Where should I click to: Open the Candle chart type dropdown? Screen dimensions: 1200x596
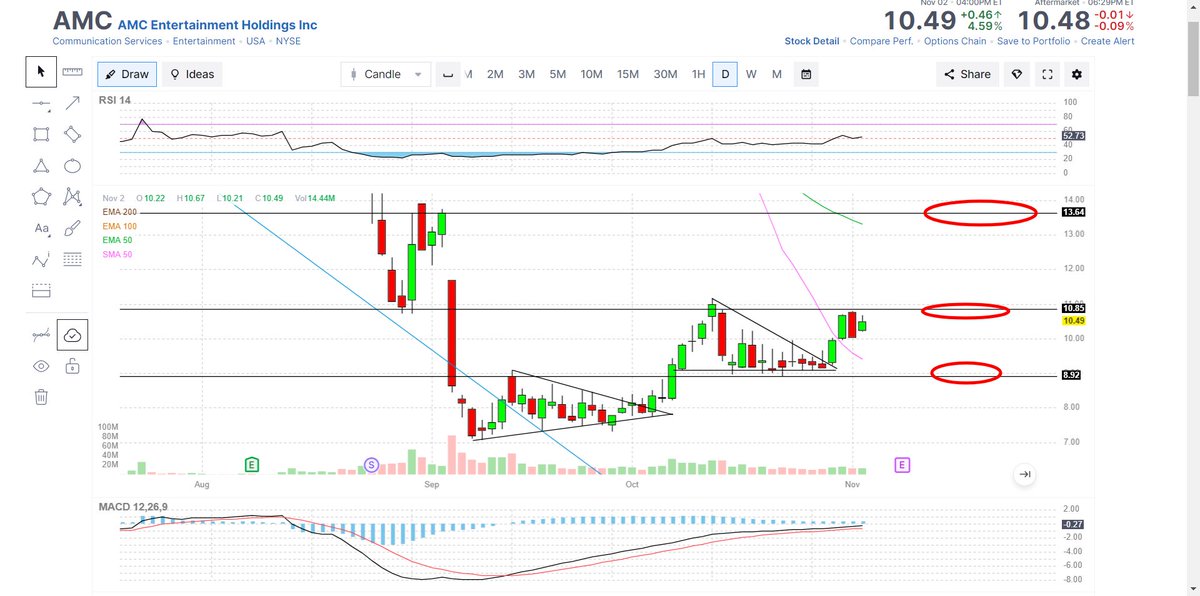pos(386,74)
